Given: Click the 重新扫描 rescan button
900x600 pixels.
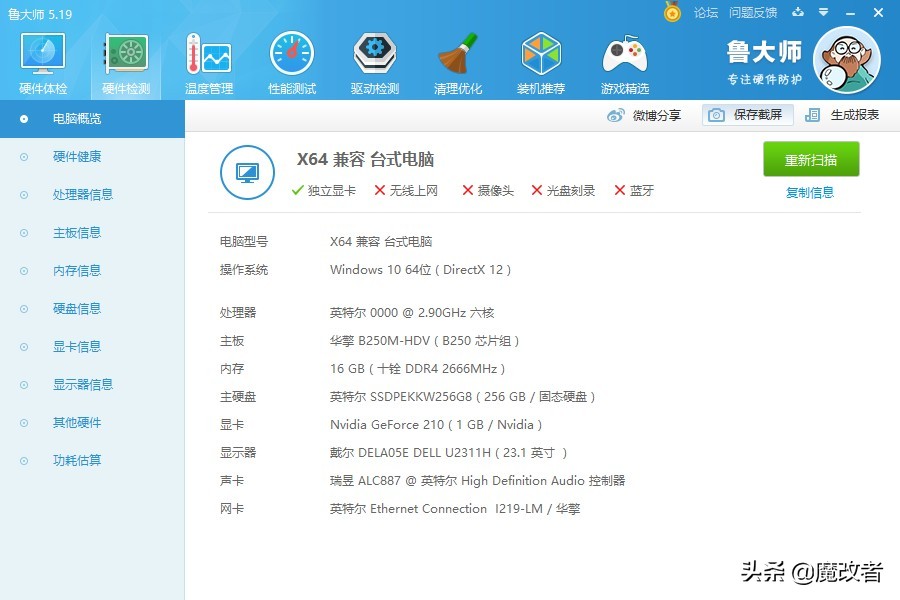Looking at the screenshot, I should (810, 159).
